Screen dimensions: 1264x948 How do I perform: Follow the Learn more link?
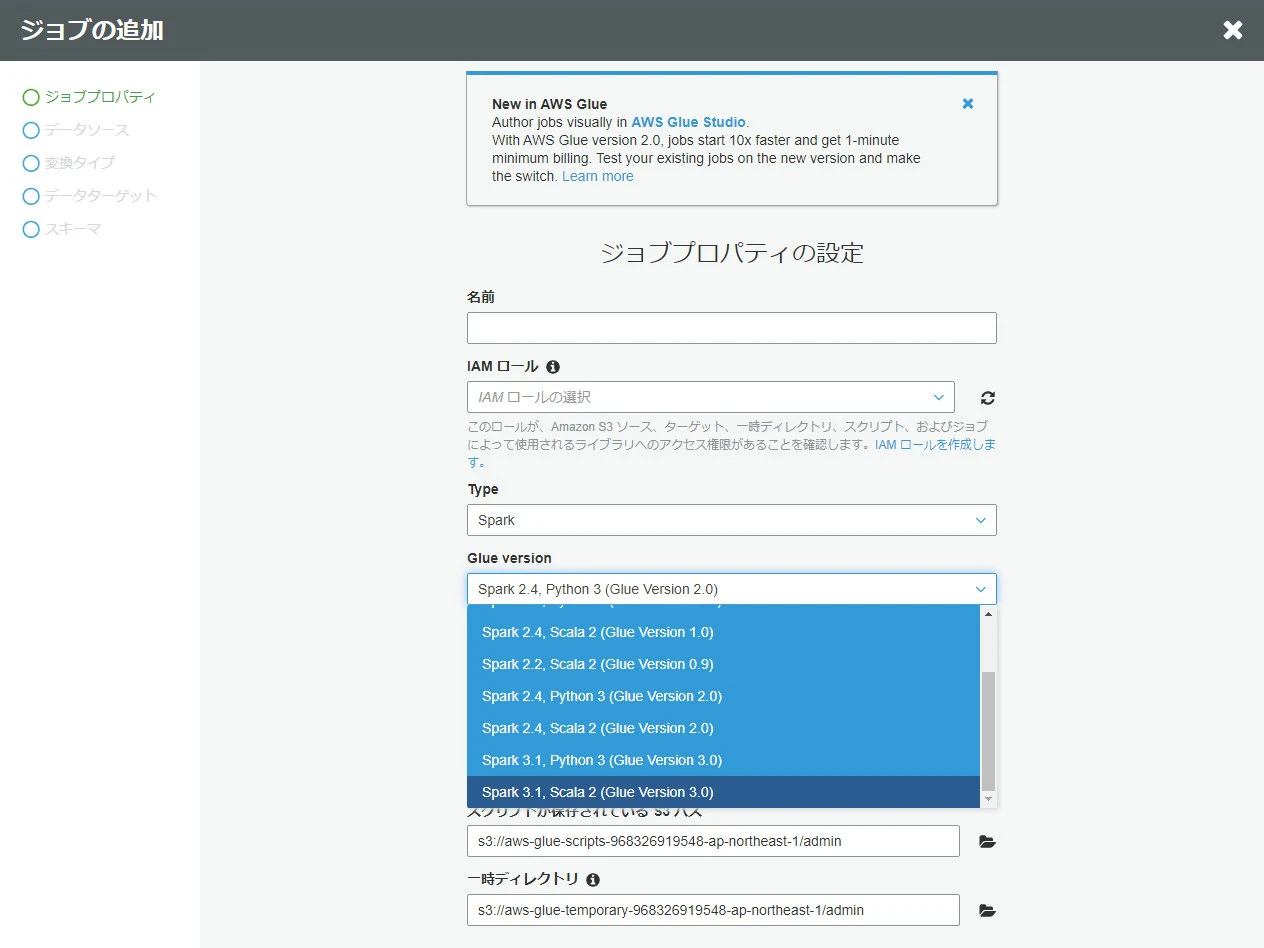[x=598, y=176]
